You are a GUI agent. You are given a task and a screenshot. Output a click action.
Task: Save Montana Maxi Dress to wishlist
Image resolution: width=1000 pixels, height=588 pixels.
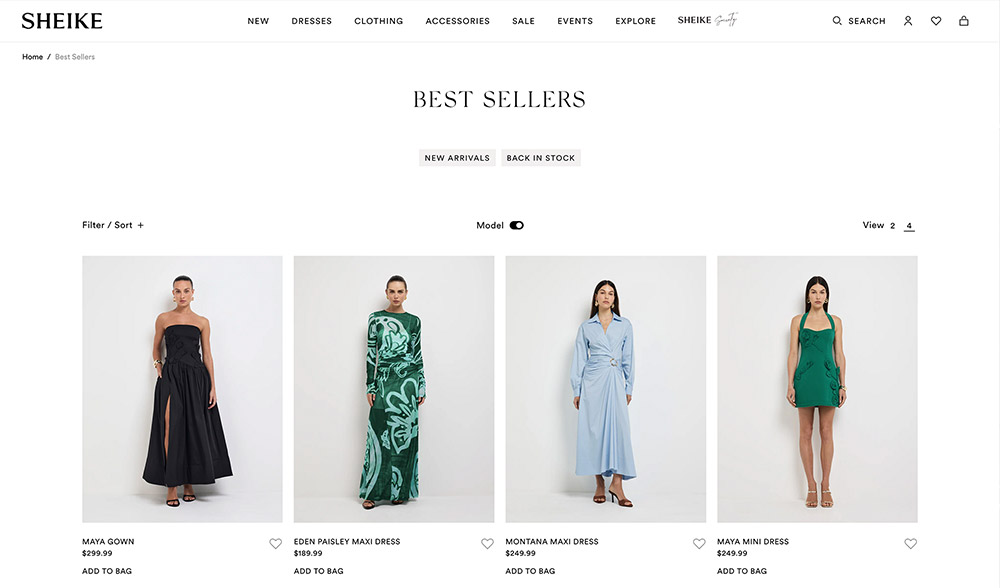(699, 543)
